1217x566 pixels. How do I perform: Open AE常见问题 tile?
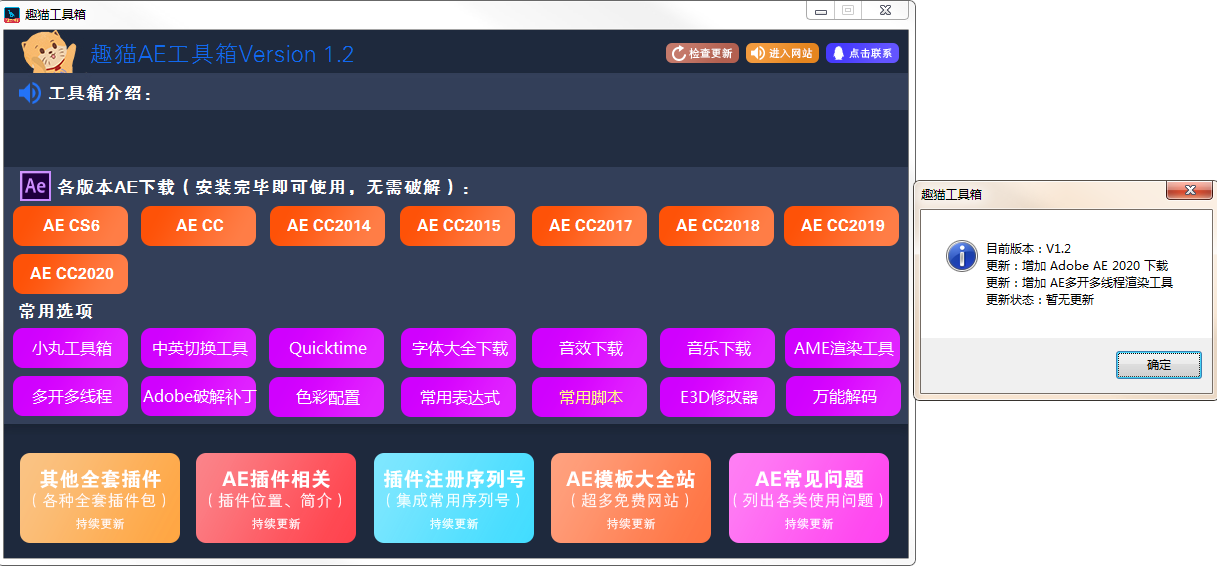coord(809,498)
